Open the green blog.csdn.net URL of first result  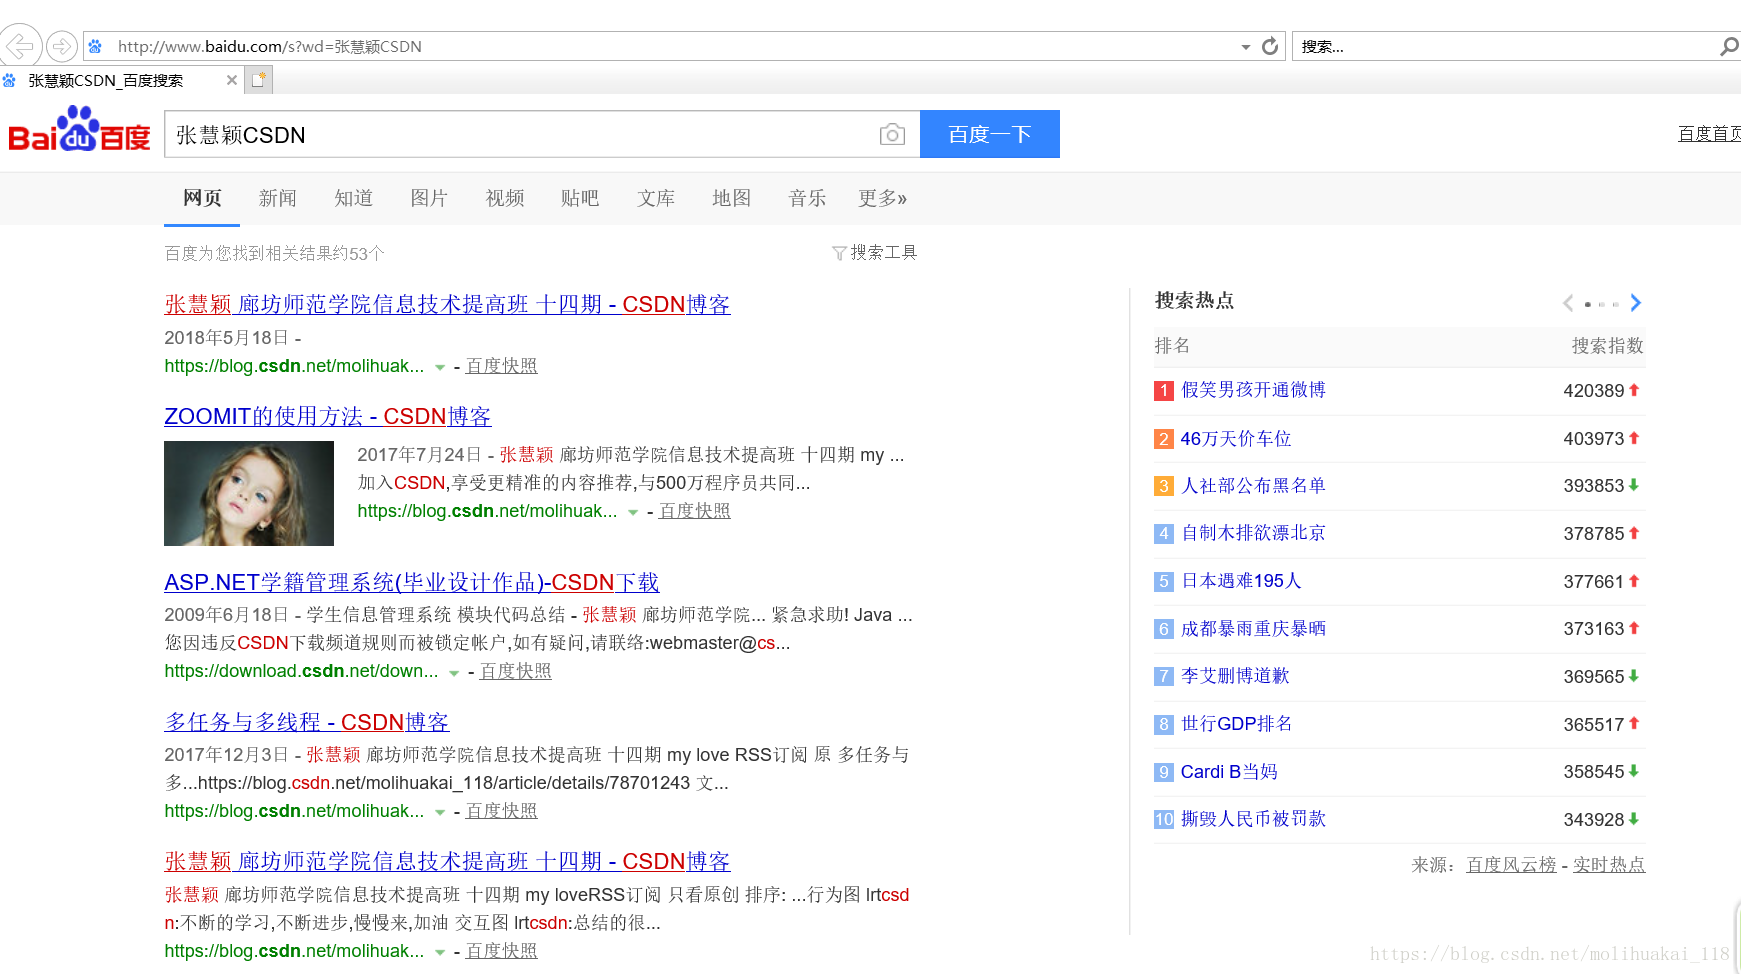[294, 366]
